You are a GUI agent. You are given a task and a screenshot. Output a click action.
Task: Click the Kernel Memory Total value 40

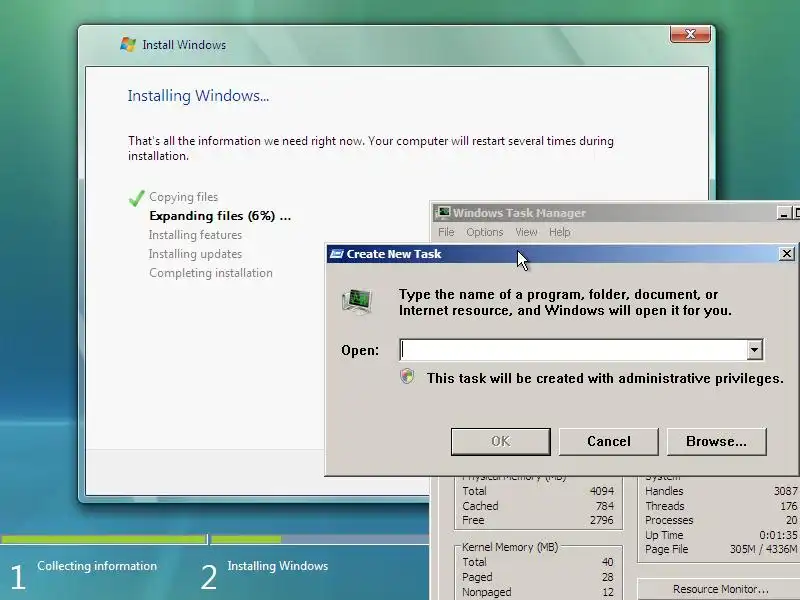click(607, 562)
